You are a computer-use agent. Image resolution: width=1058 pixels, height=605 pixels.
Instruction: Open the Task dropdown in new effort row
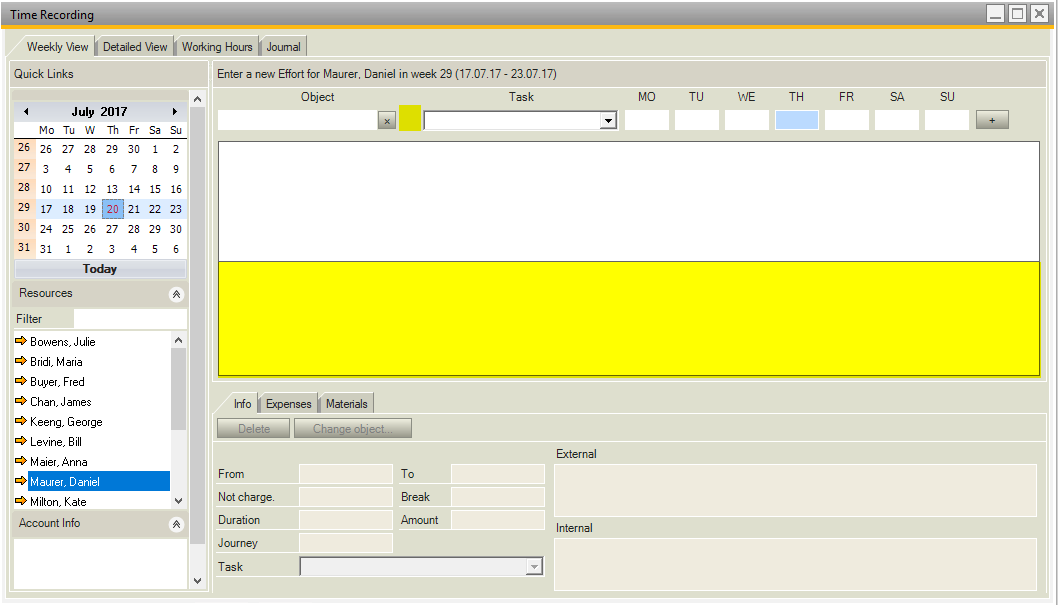click(608, 121)
